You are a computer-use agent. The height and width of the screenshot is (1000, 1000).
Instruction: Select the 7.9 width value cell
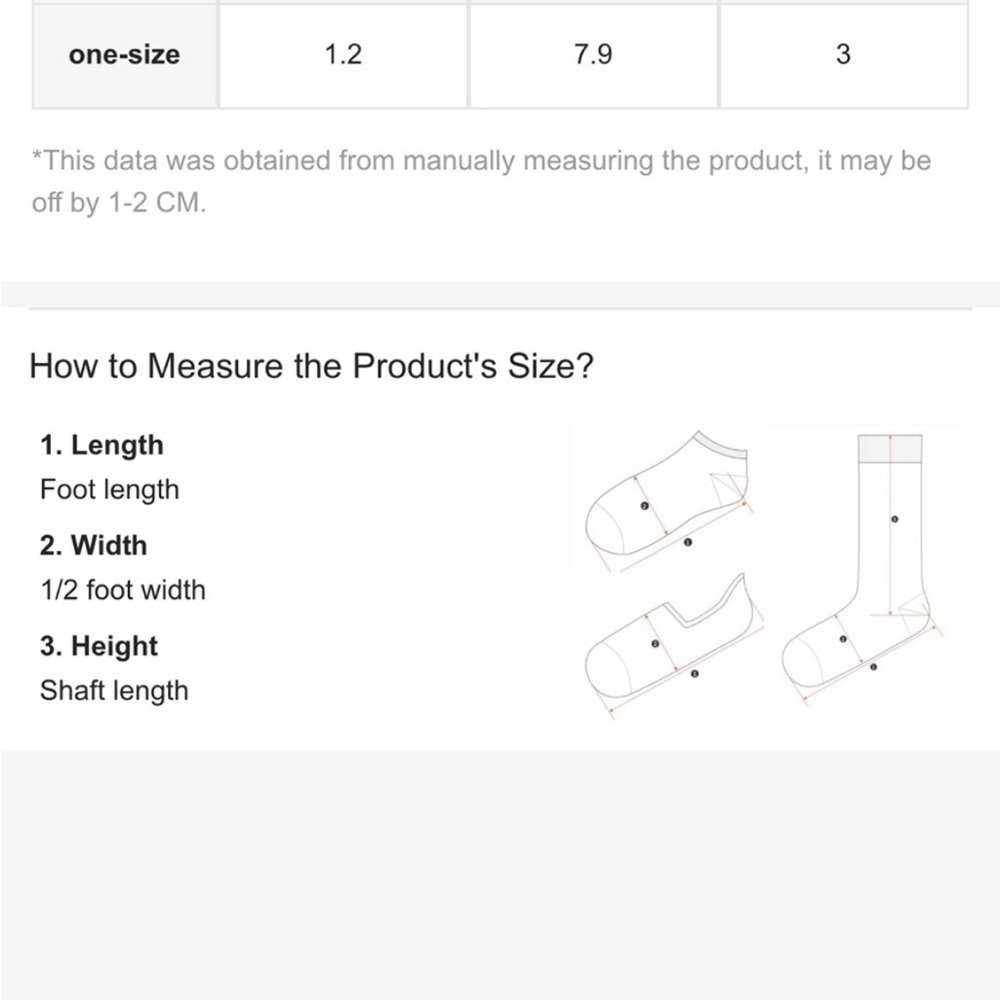[x=593, y=55]
